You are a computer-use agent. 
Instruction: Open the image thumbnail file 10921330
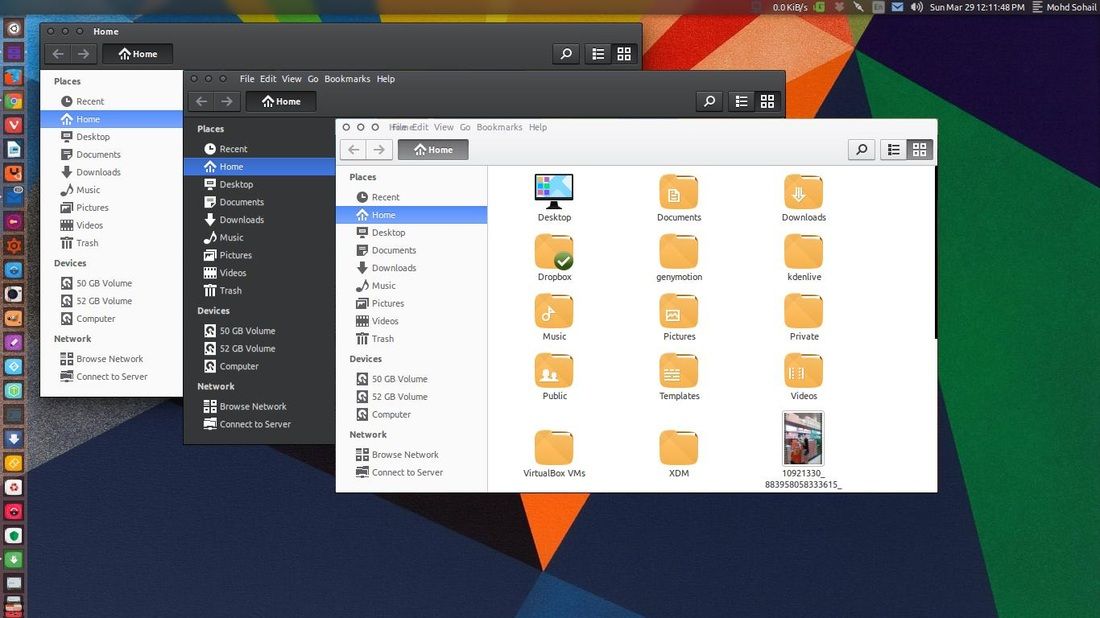click(804, 440)
